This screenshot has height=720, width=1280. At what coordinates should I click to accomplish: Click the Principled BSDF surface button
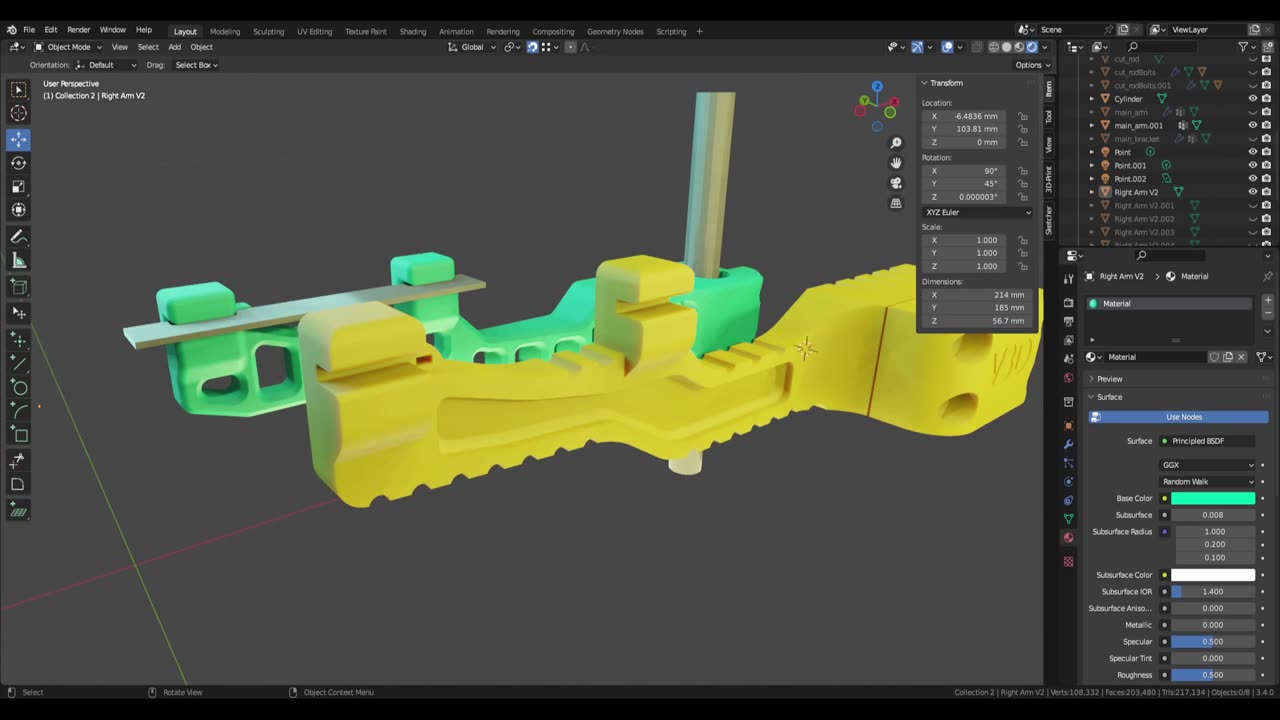1208,441
